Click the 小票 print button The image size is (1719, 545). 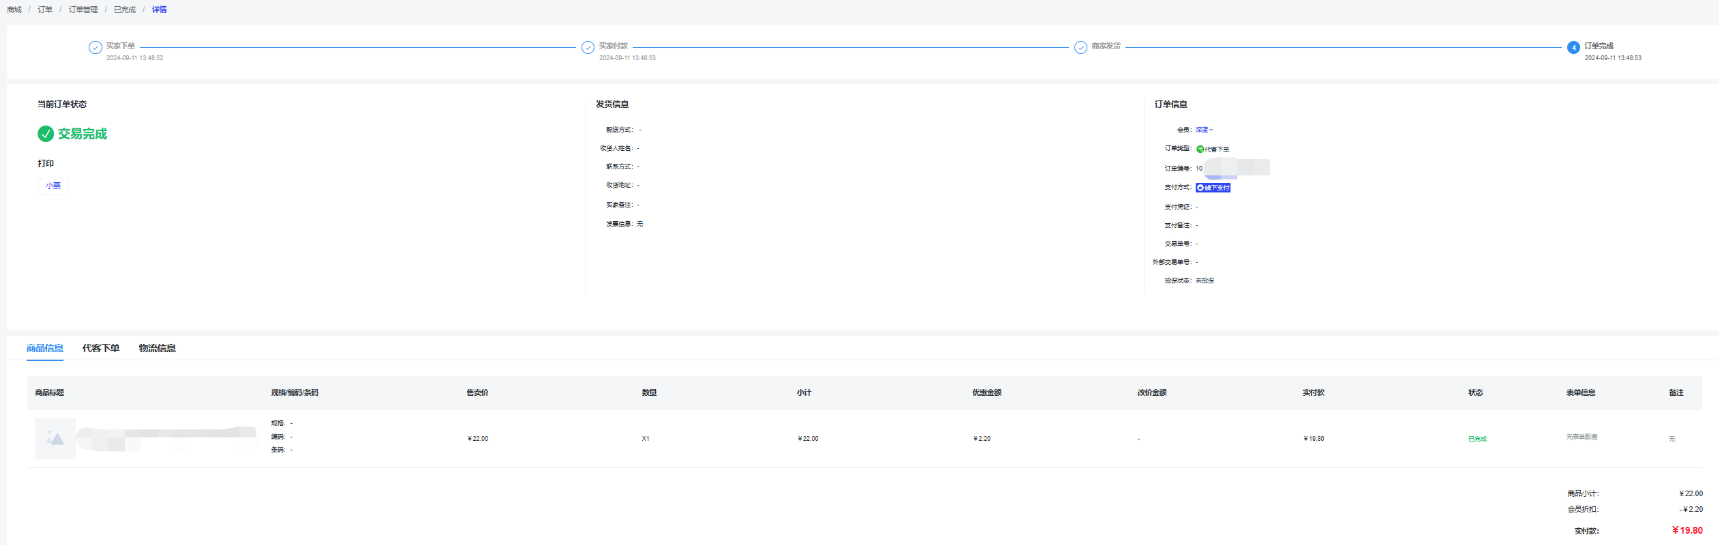point(53,186)
